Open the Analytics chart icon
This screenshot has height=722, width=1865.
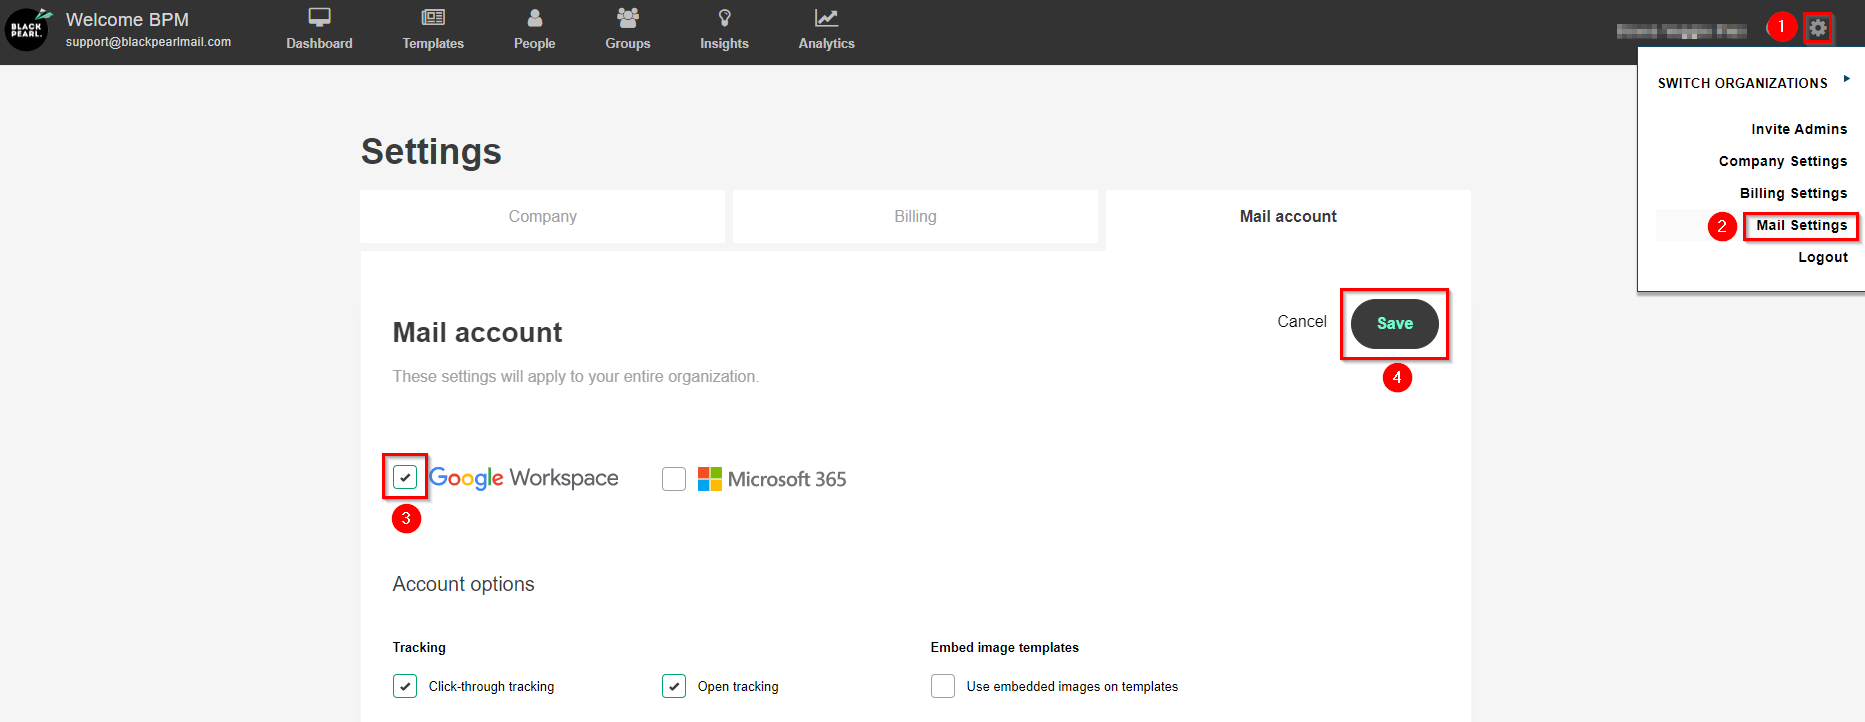(826, 18)
